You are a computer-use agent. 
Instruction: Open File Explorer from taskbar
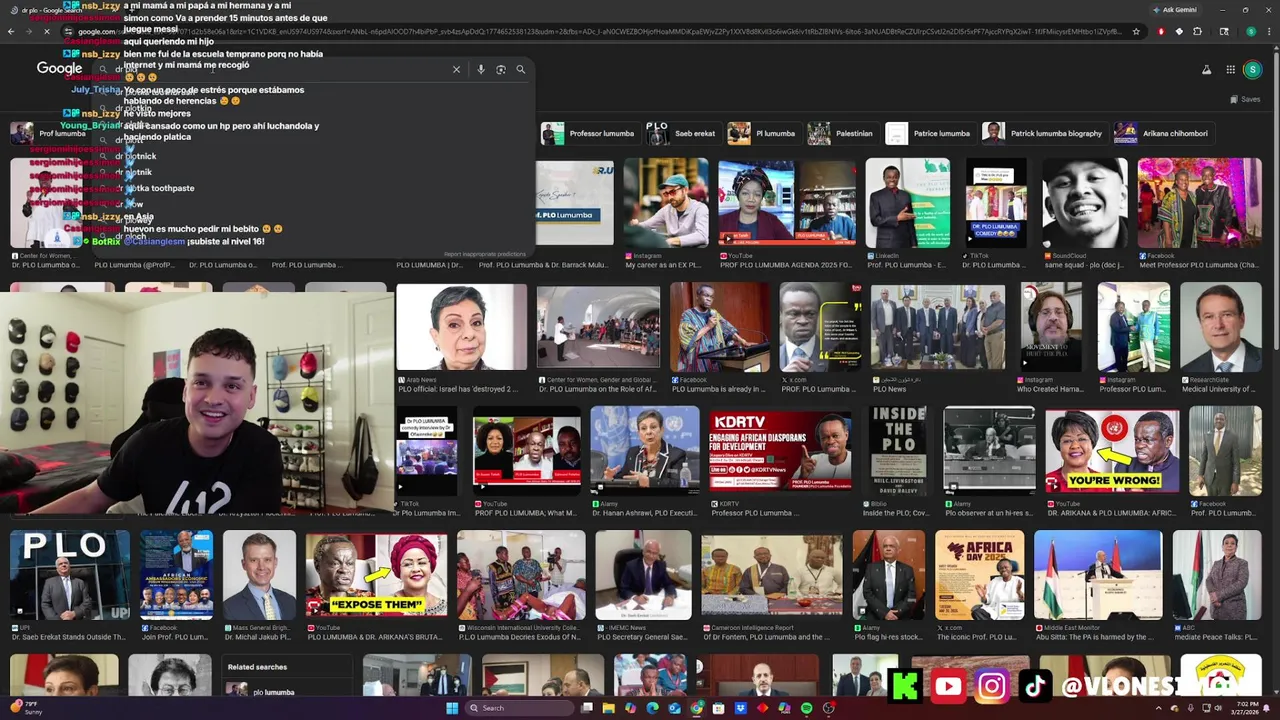(x=608, y=708)
